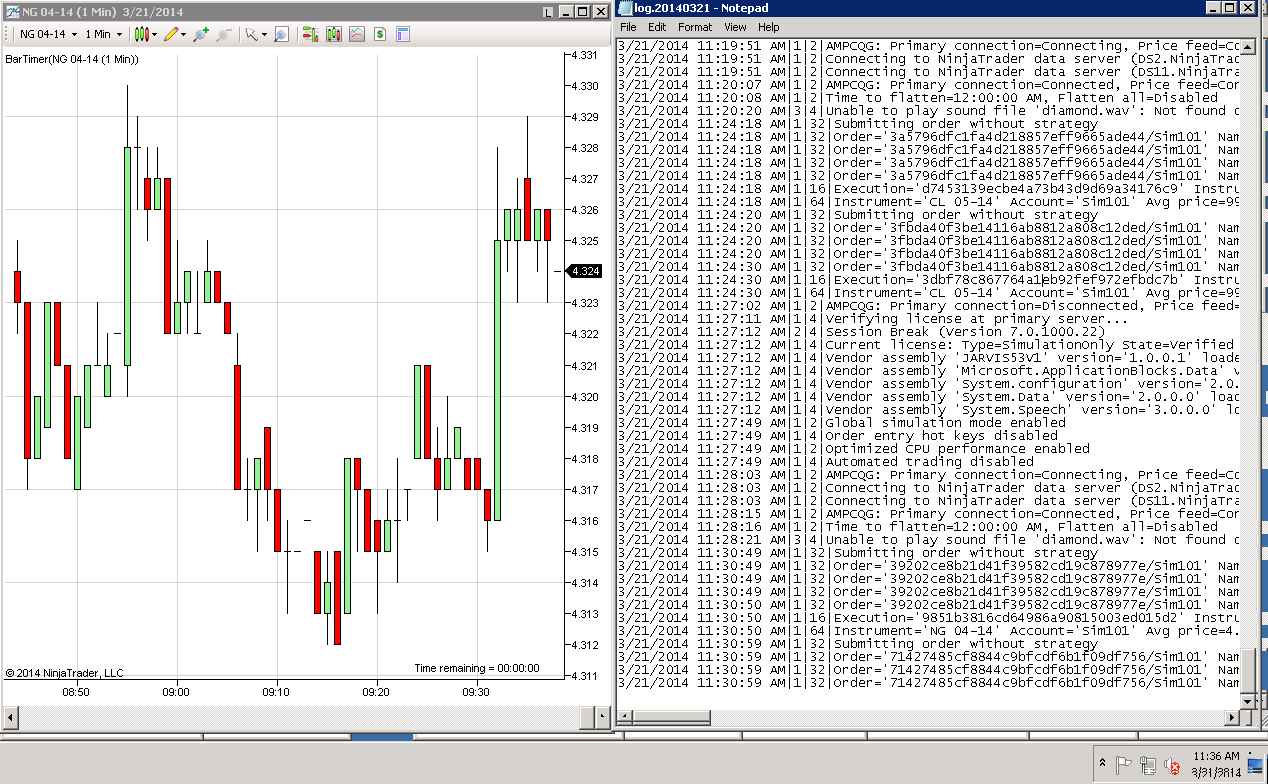Screen dimensions: 1268x784
Task: Open the data series icon
Action: pos(334,34)
